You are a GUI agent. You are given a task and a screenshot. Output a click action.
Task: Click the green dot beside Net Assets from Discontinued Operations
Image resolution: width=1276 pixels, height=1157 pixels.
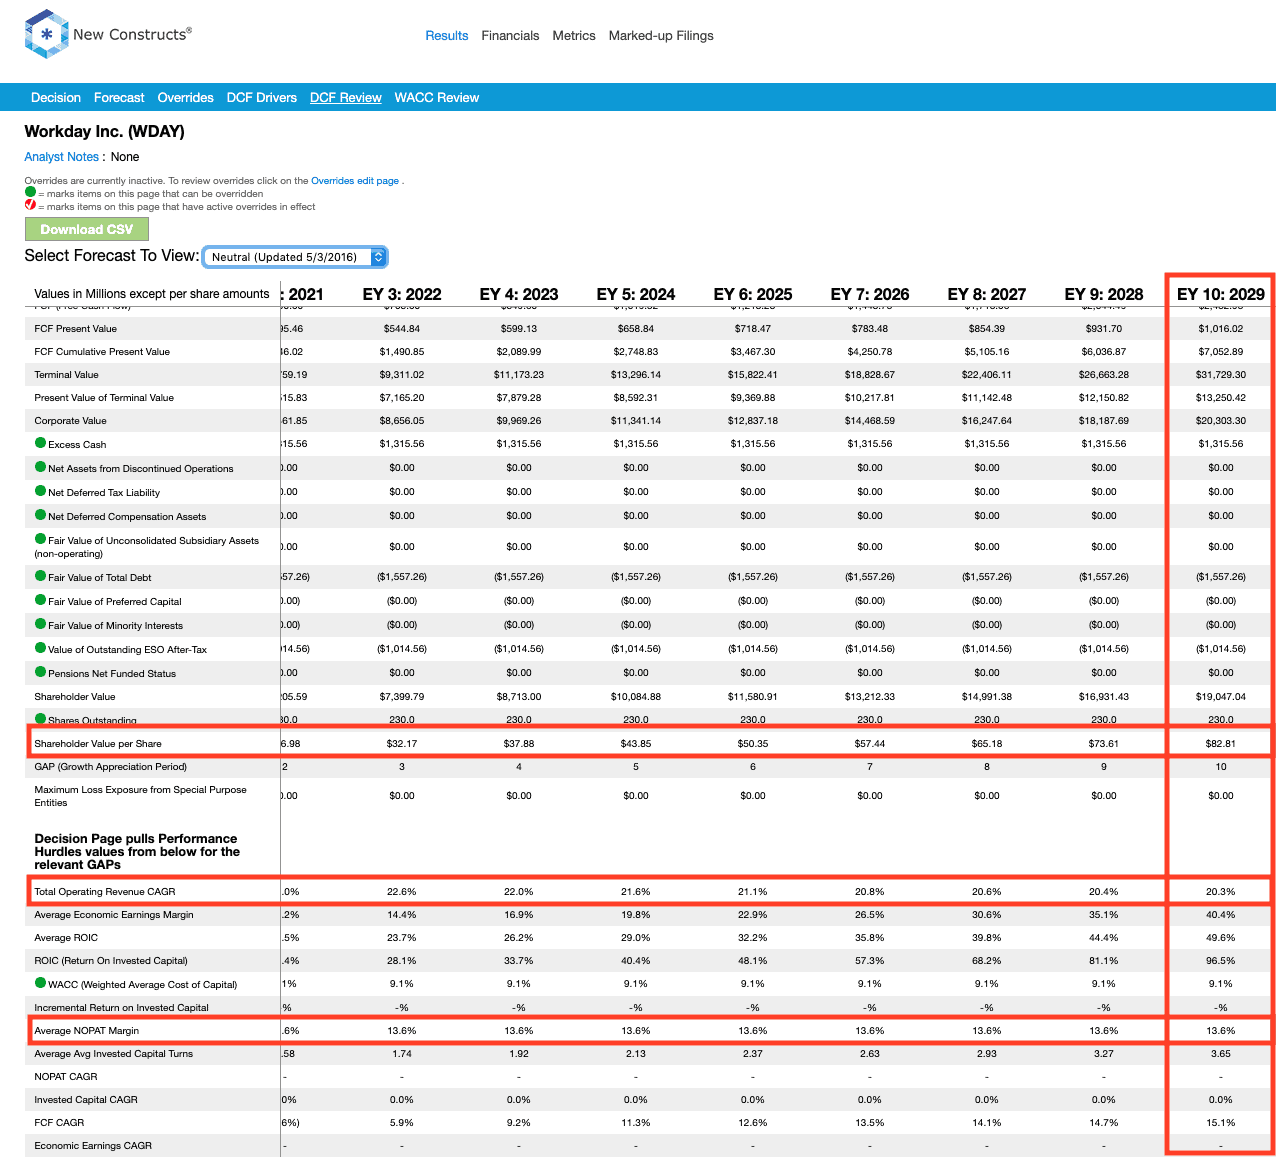pyautogui.click(x=40, y=467)
